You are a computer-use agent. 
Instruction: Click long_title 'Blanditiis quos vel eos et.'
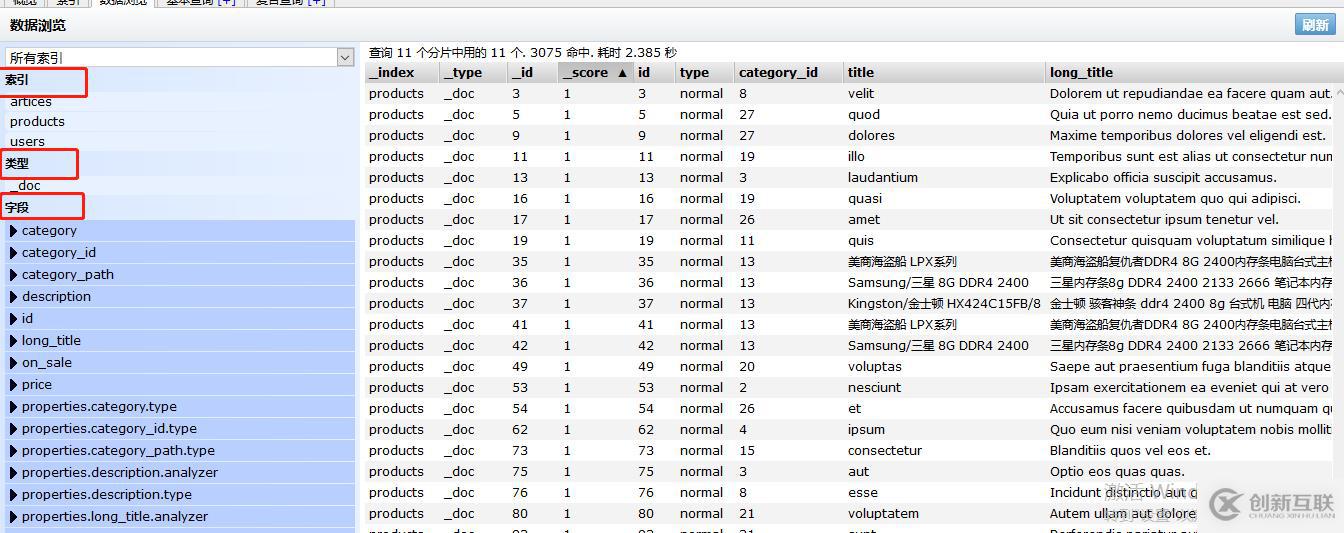point(1130,450)
